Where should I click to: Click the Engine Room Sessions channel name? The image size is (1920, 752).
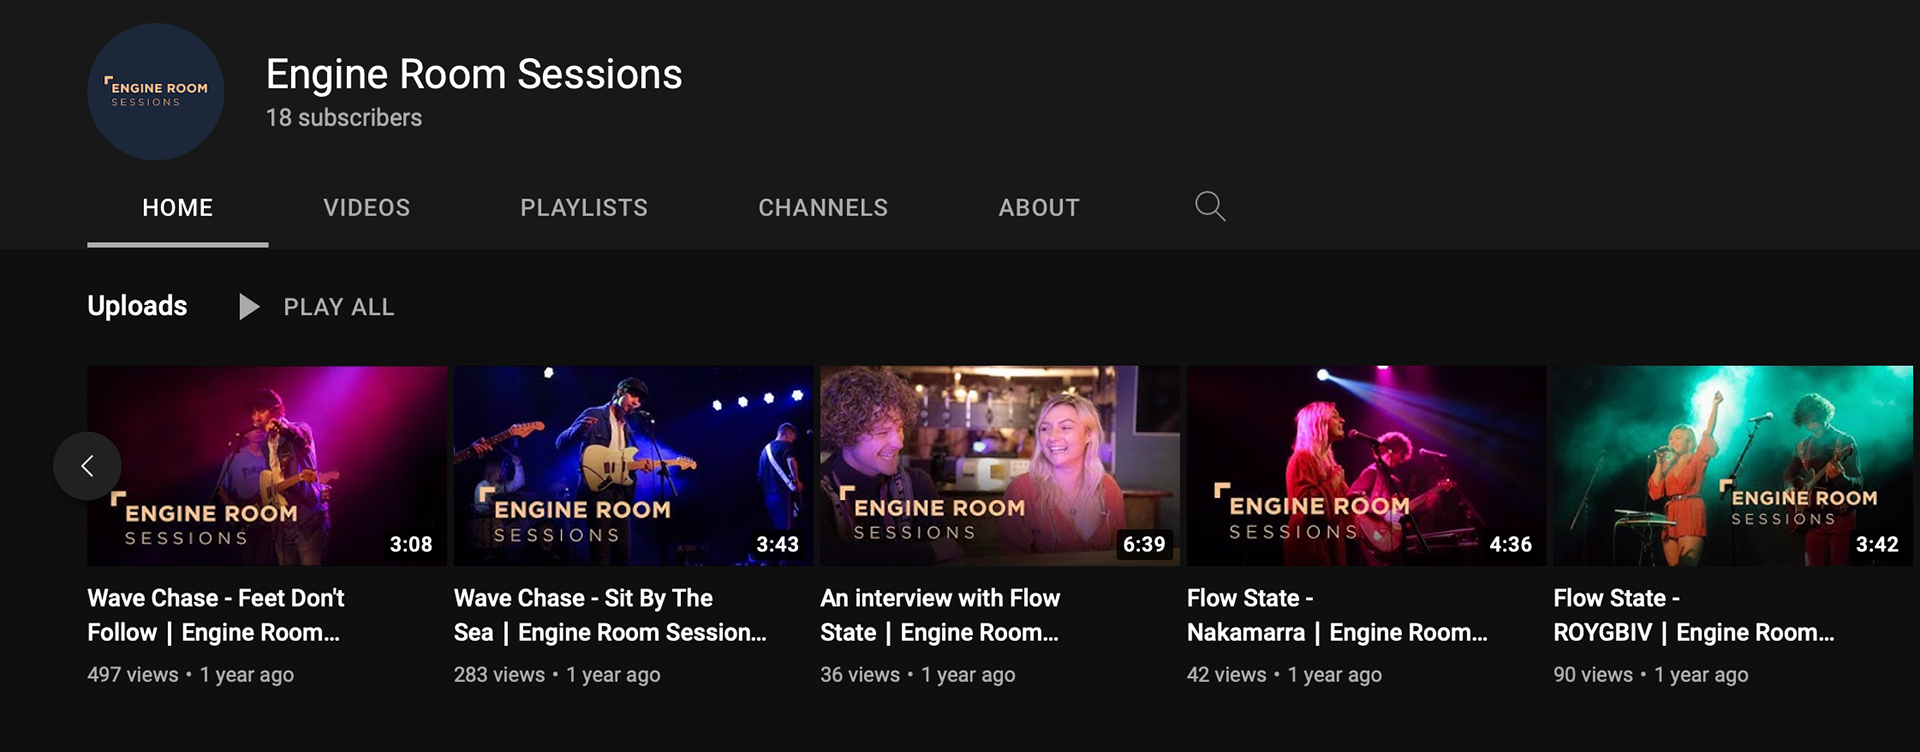click(x=474, y=75)
